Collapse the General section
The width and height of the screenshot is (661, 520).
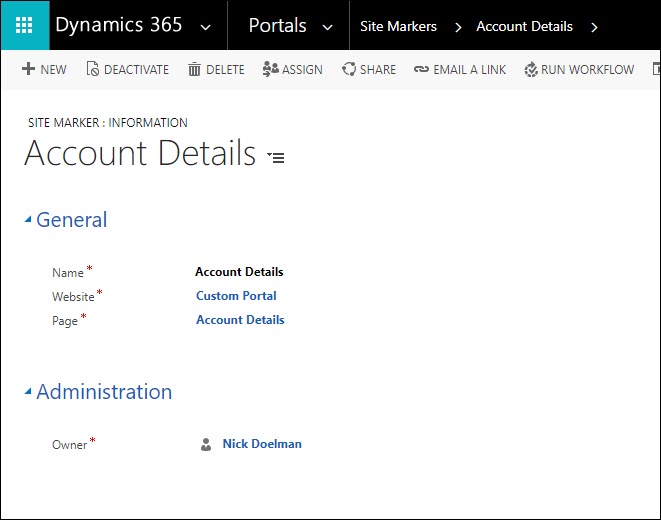[x=29, y=221]
